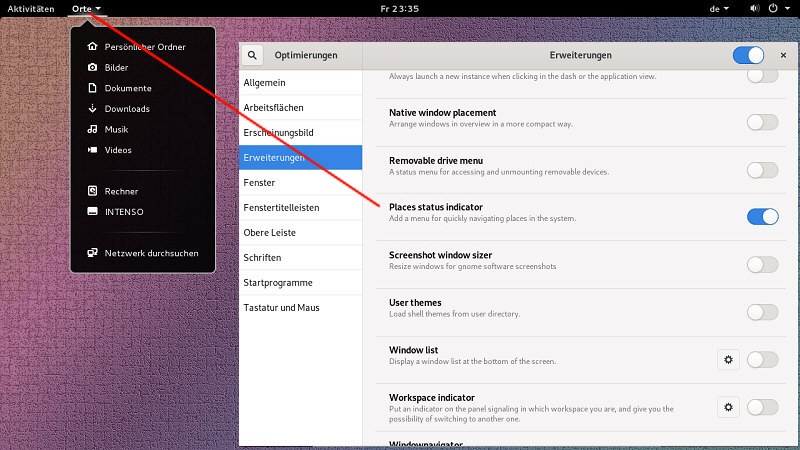Screen dimensions: 800x450
Task: Click the Downloads arrow icon in Orte menu
Action: [x=92, y=109]
